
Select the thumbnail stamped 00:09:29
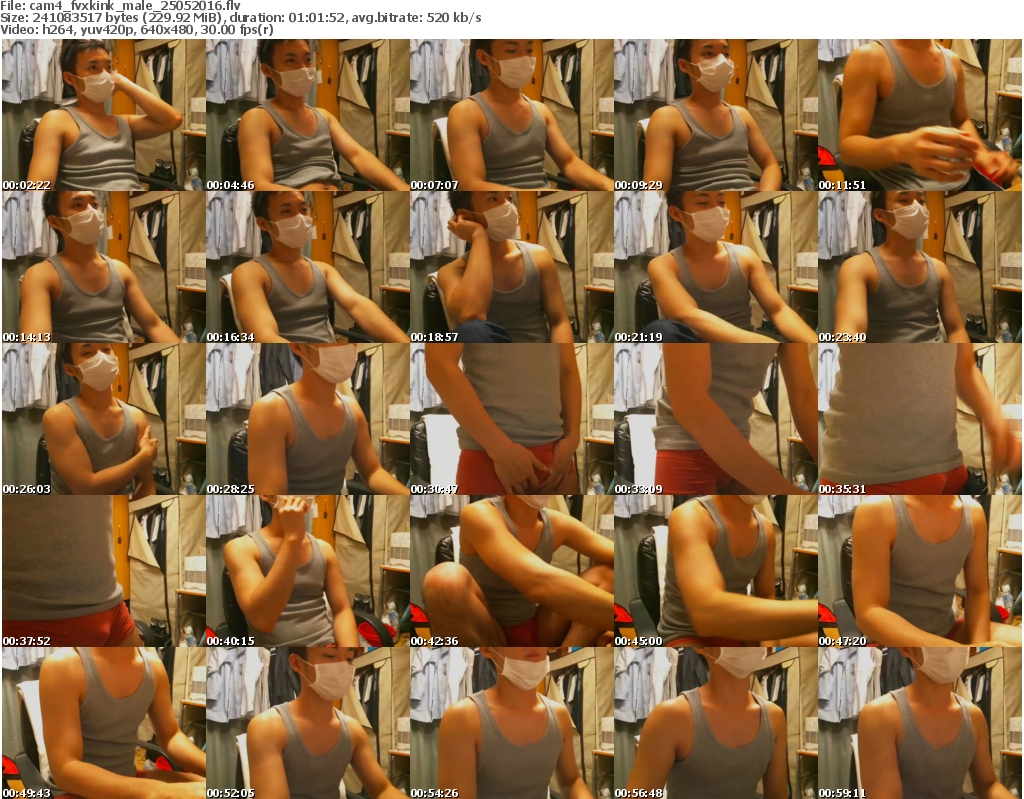(715, 115)
